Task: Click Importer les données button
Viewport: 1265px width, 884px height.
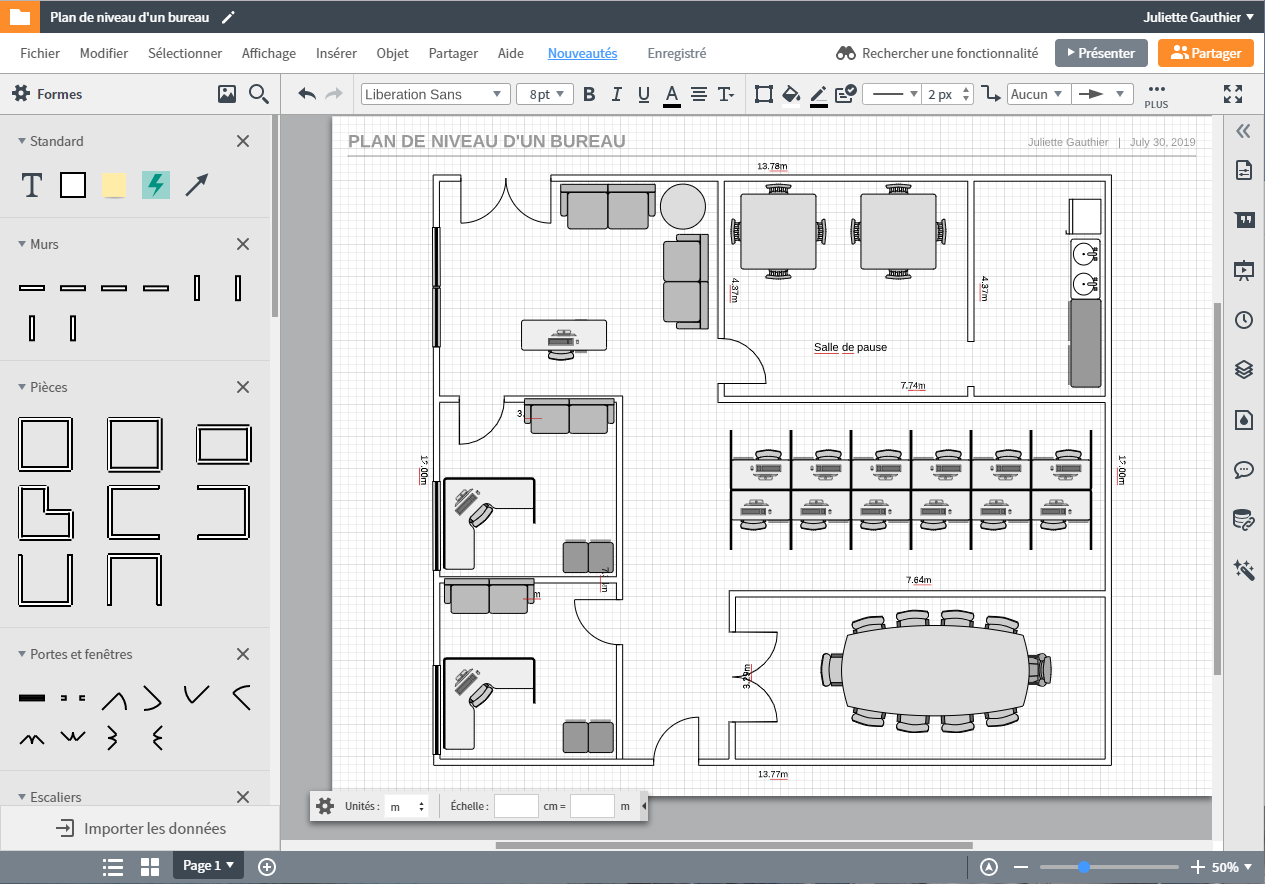Action: (x=140, y=828)
